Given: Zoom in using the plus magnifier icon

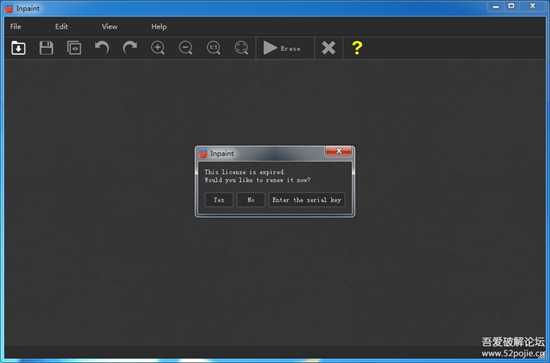Looking at the screenshot, I should 158,48.
